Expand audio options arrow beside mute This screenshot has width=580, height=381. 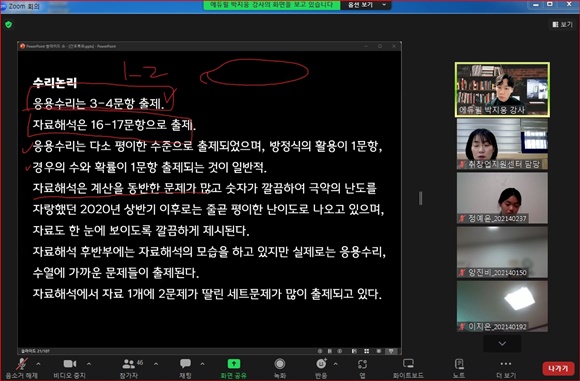click(x=38, y=364)
